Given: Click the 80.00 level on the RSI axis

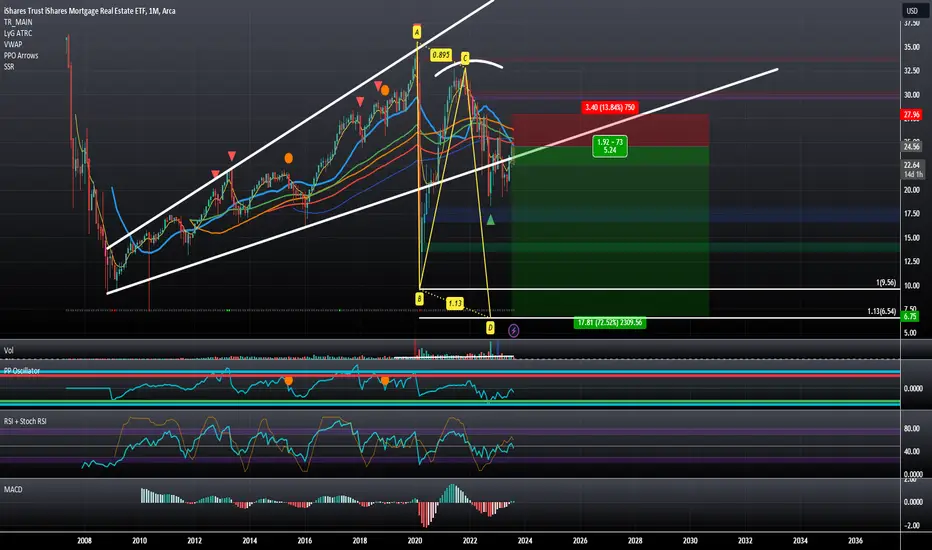Looking at the screenshot, I should pyautogui.click(x=912, y=428).
